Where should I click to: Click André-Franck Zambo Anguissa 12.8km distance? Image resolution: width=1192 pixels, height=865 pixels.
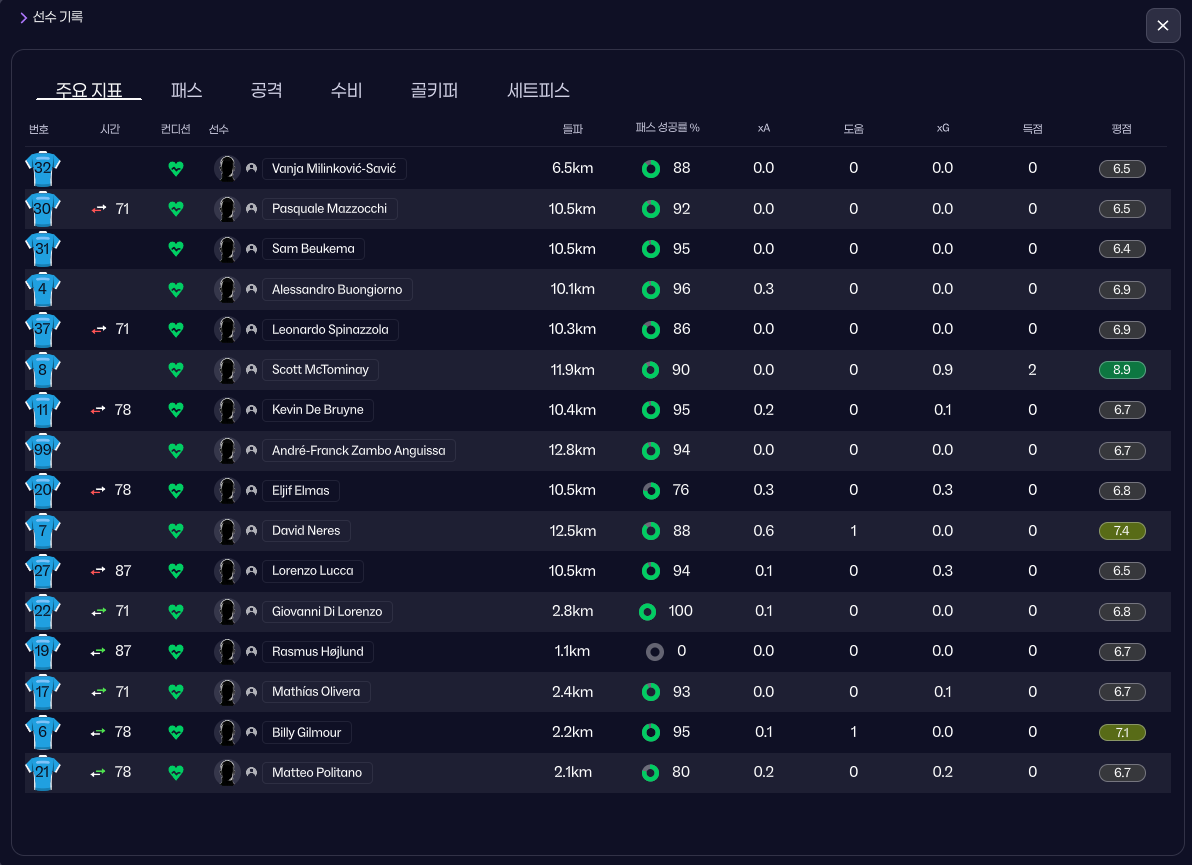pyautogui.click(x=572, y=450)
